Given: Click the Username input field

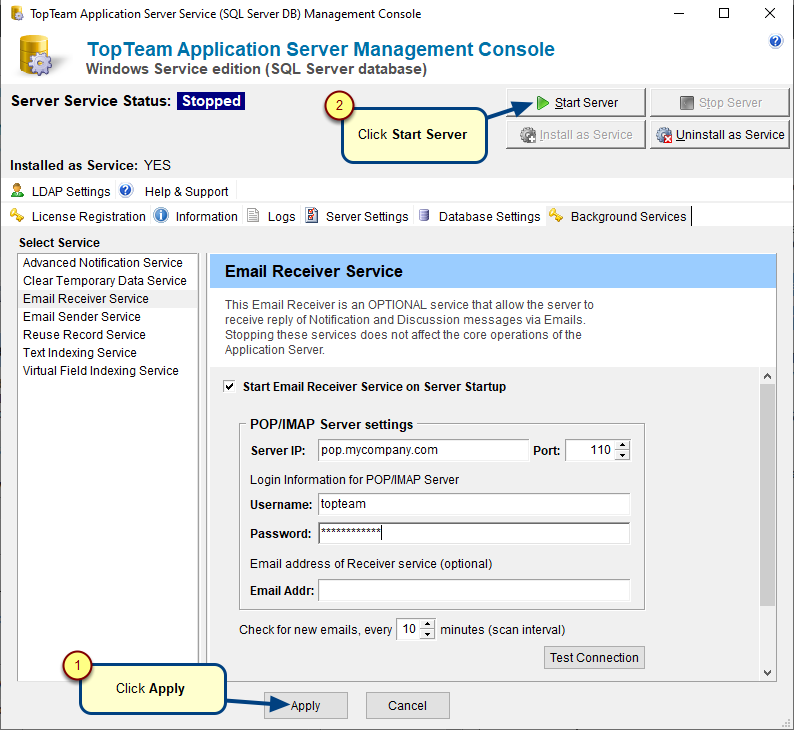Looking at the screenshot, I should [x=474, y=504].
